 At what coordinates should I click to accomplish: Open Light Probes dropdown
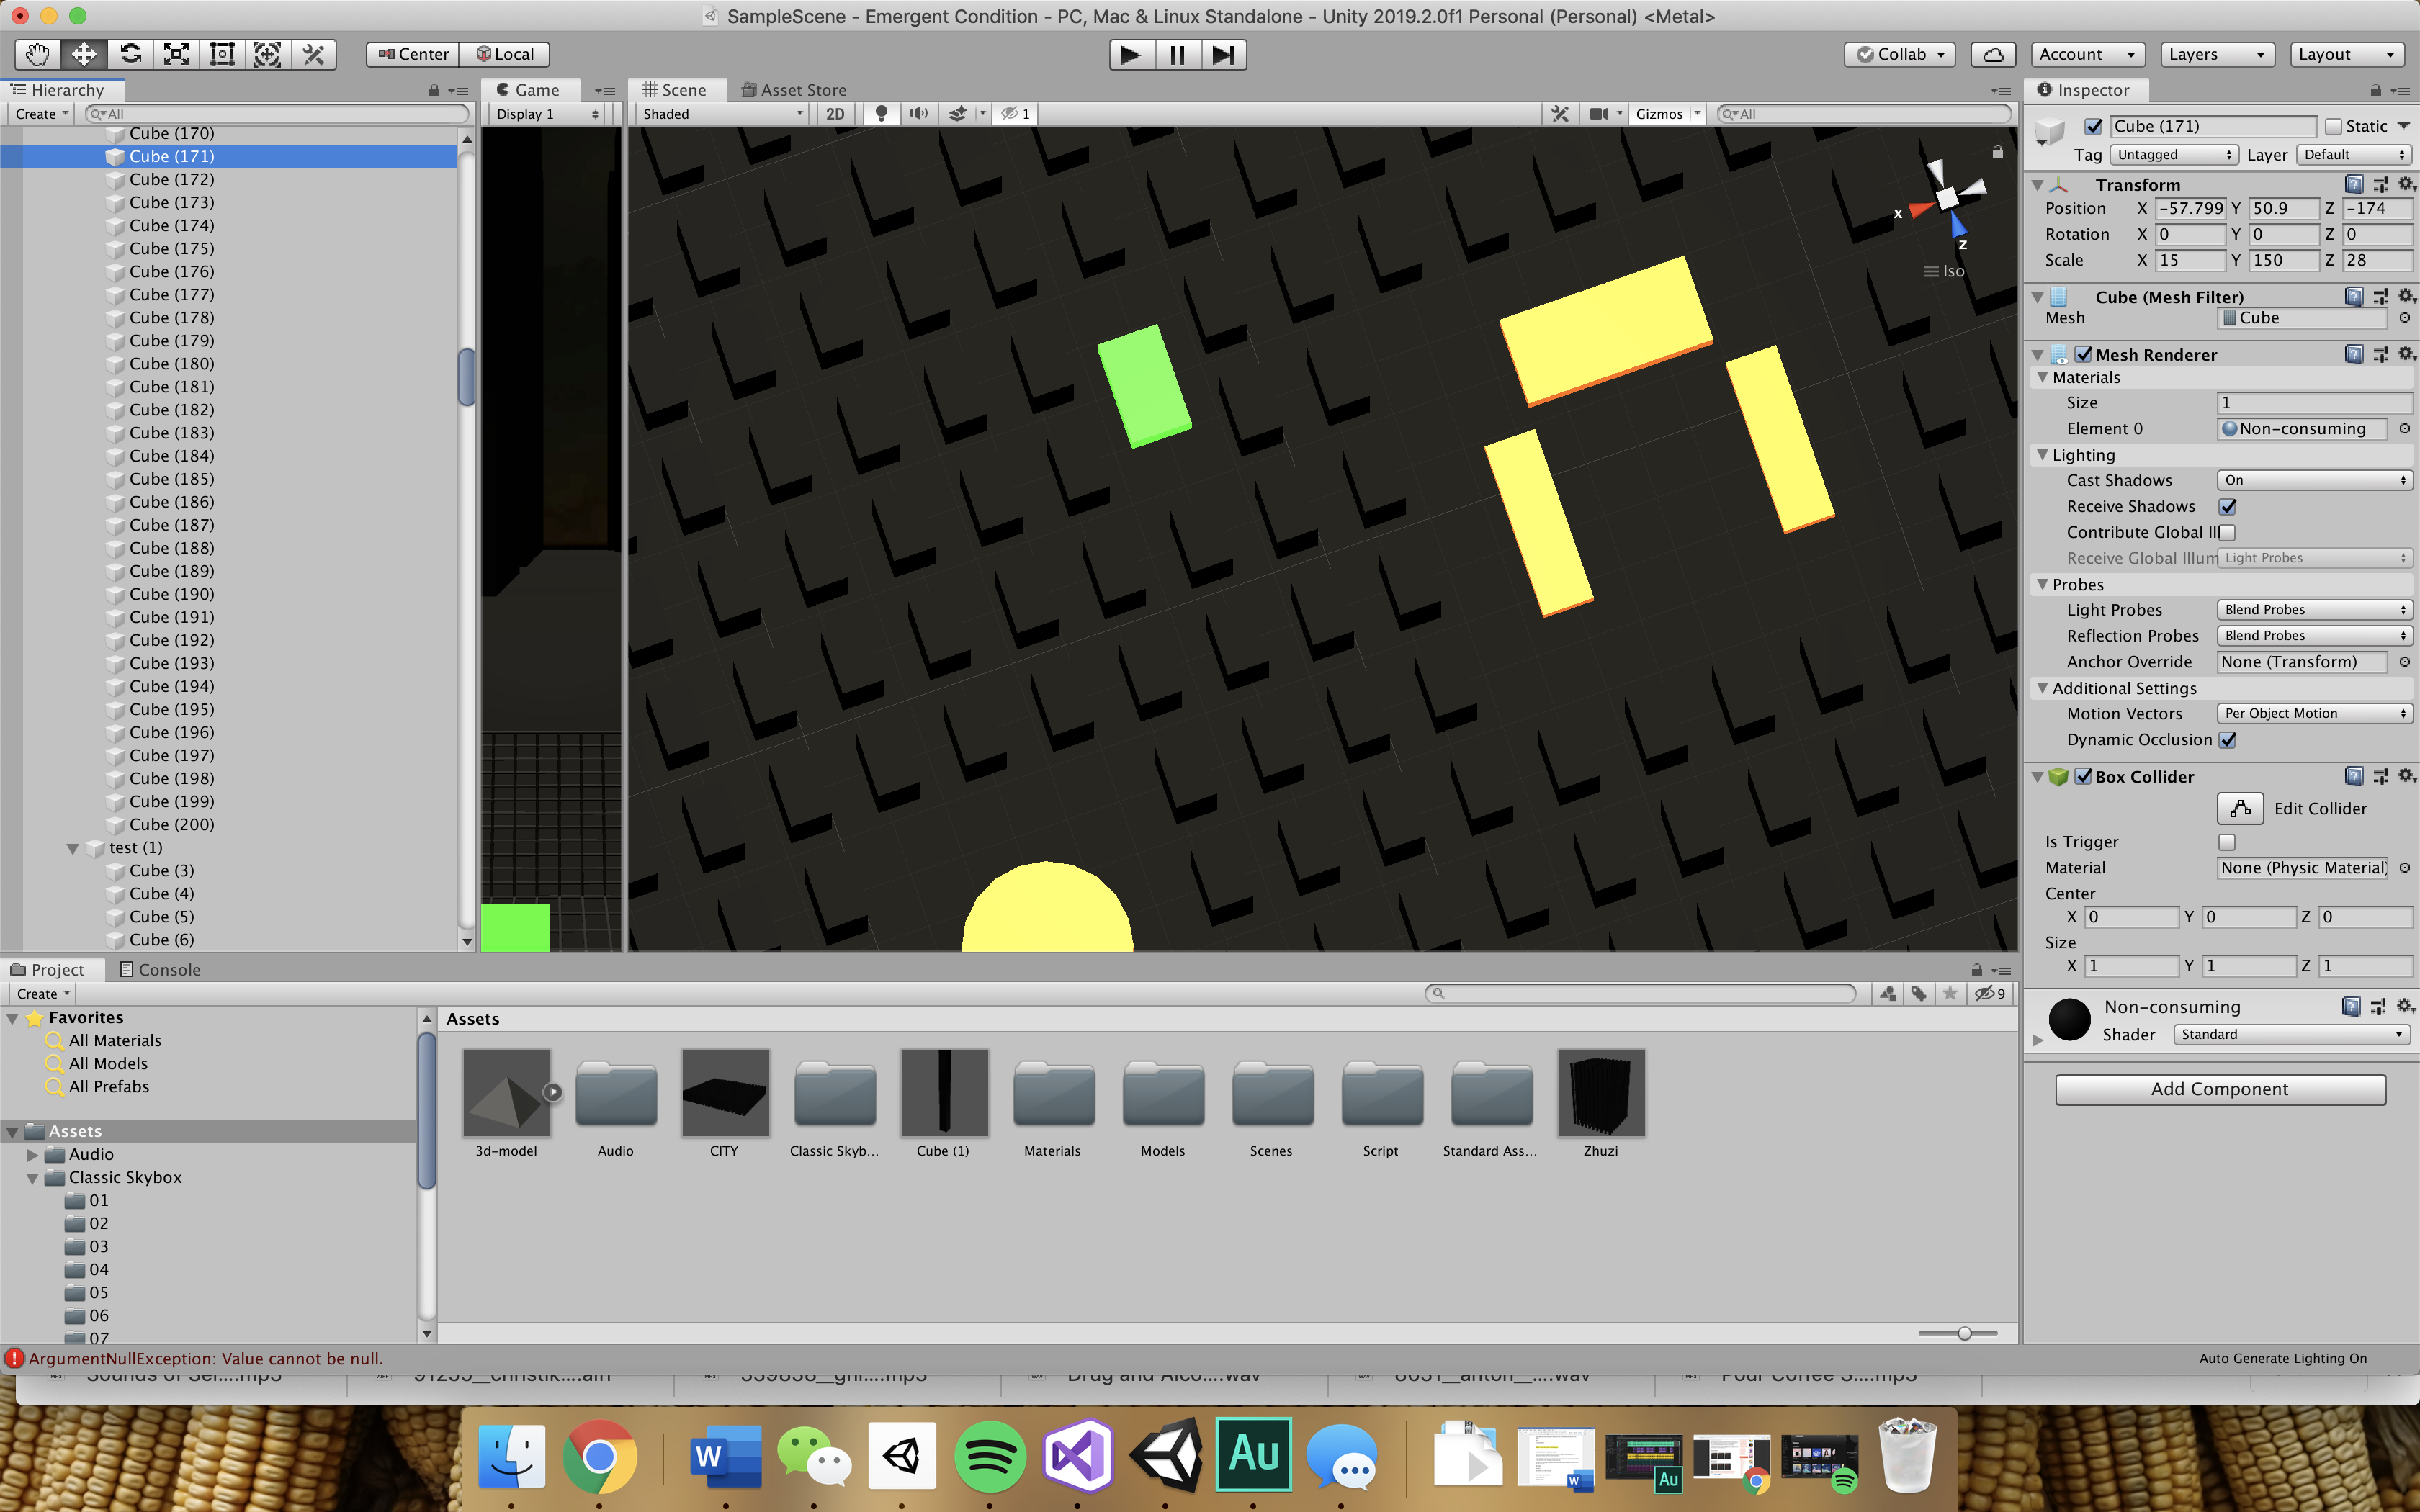click(2315, 610)
